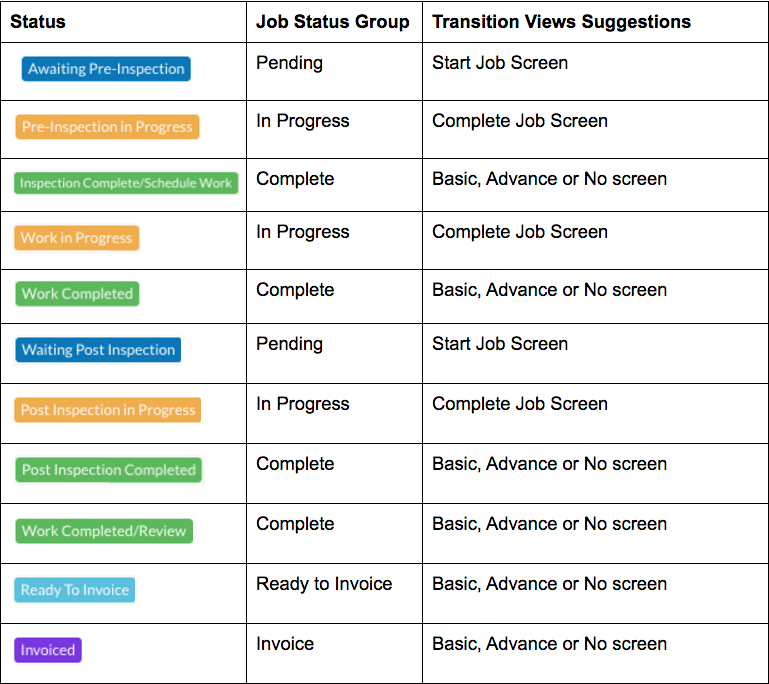
Task: Click the purple Invoiced badge
Action: pyautogui.click(x=48, y=650)
